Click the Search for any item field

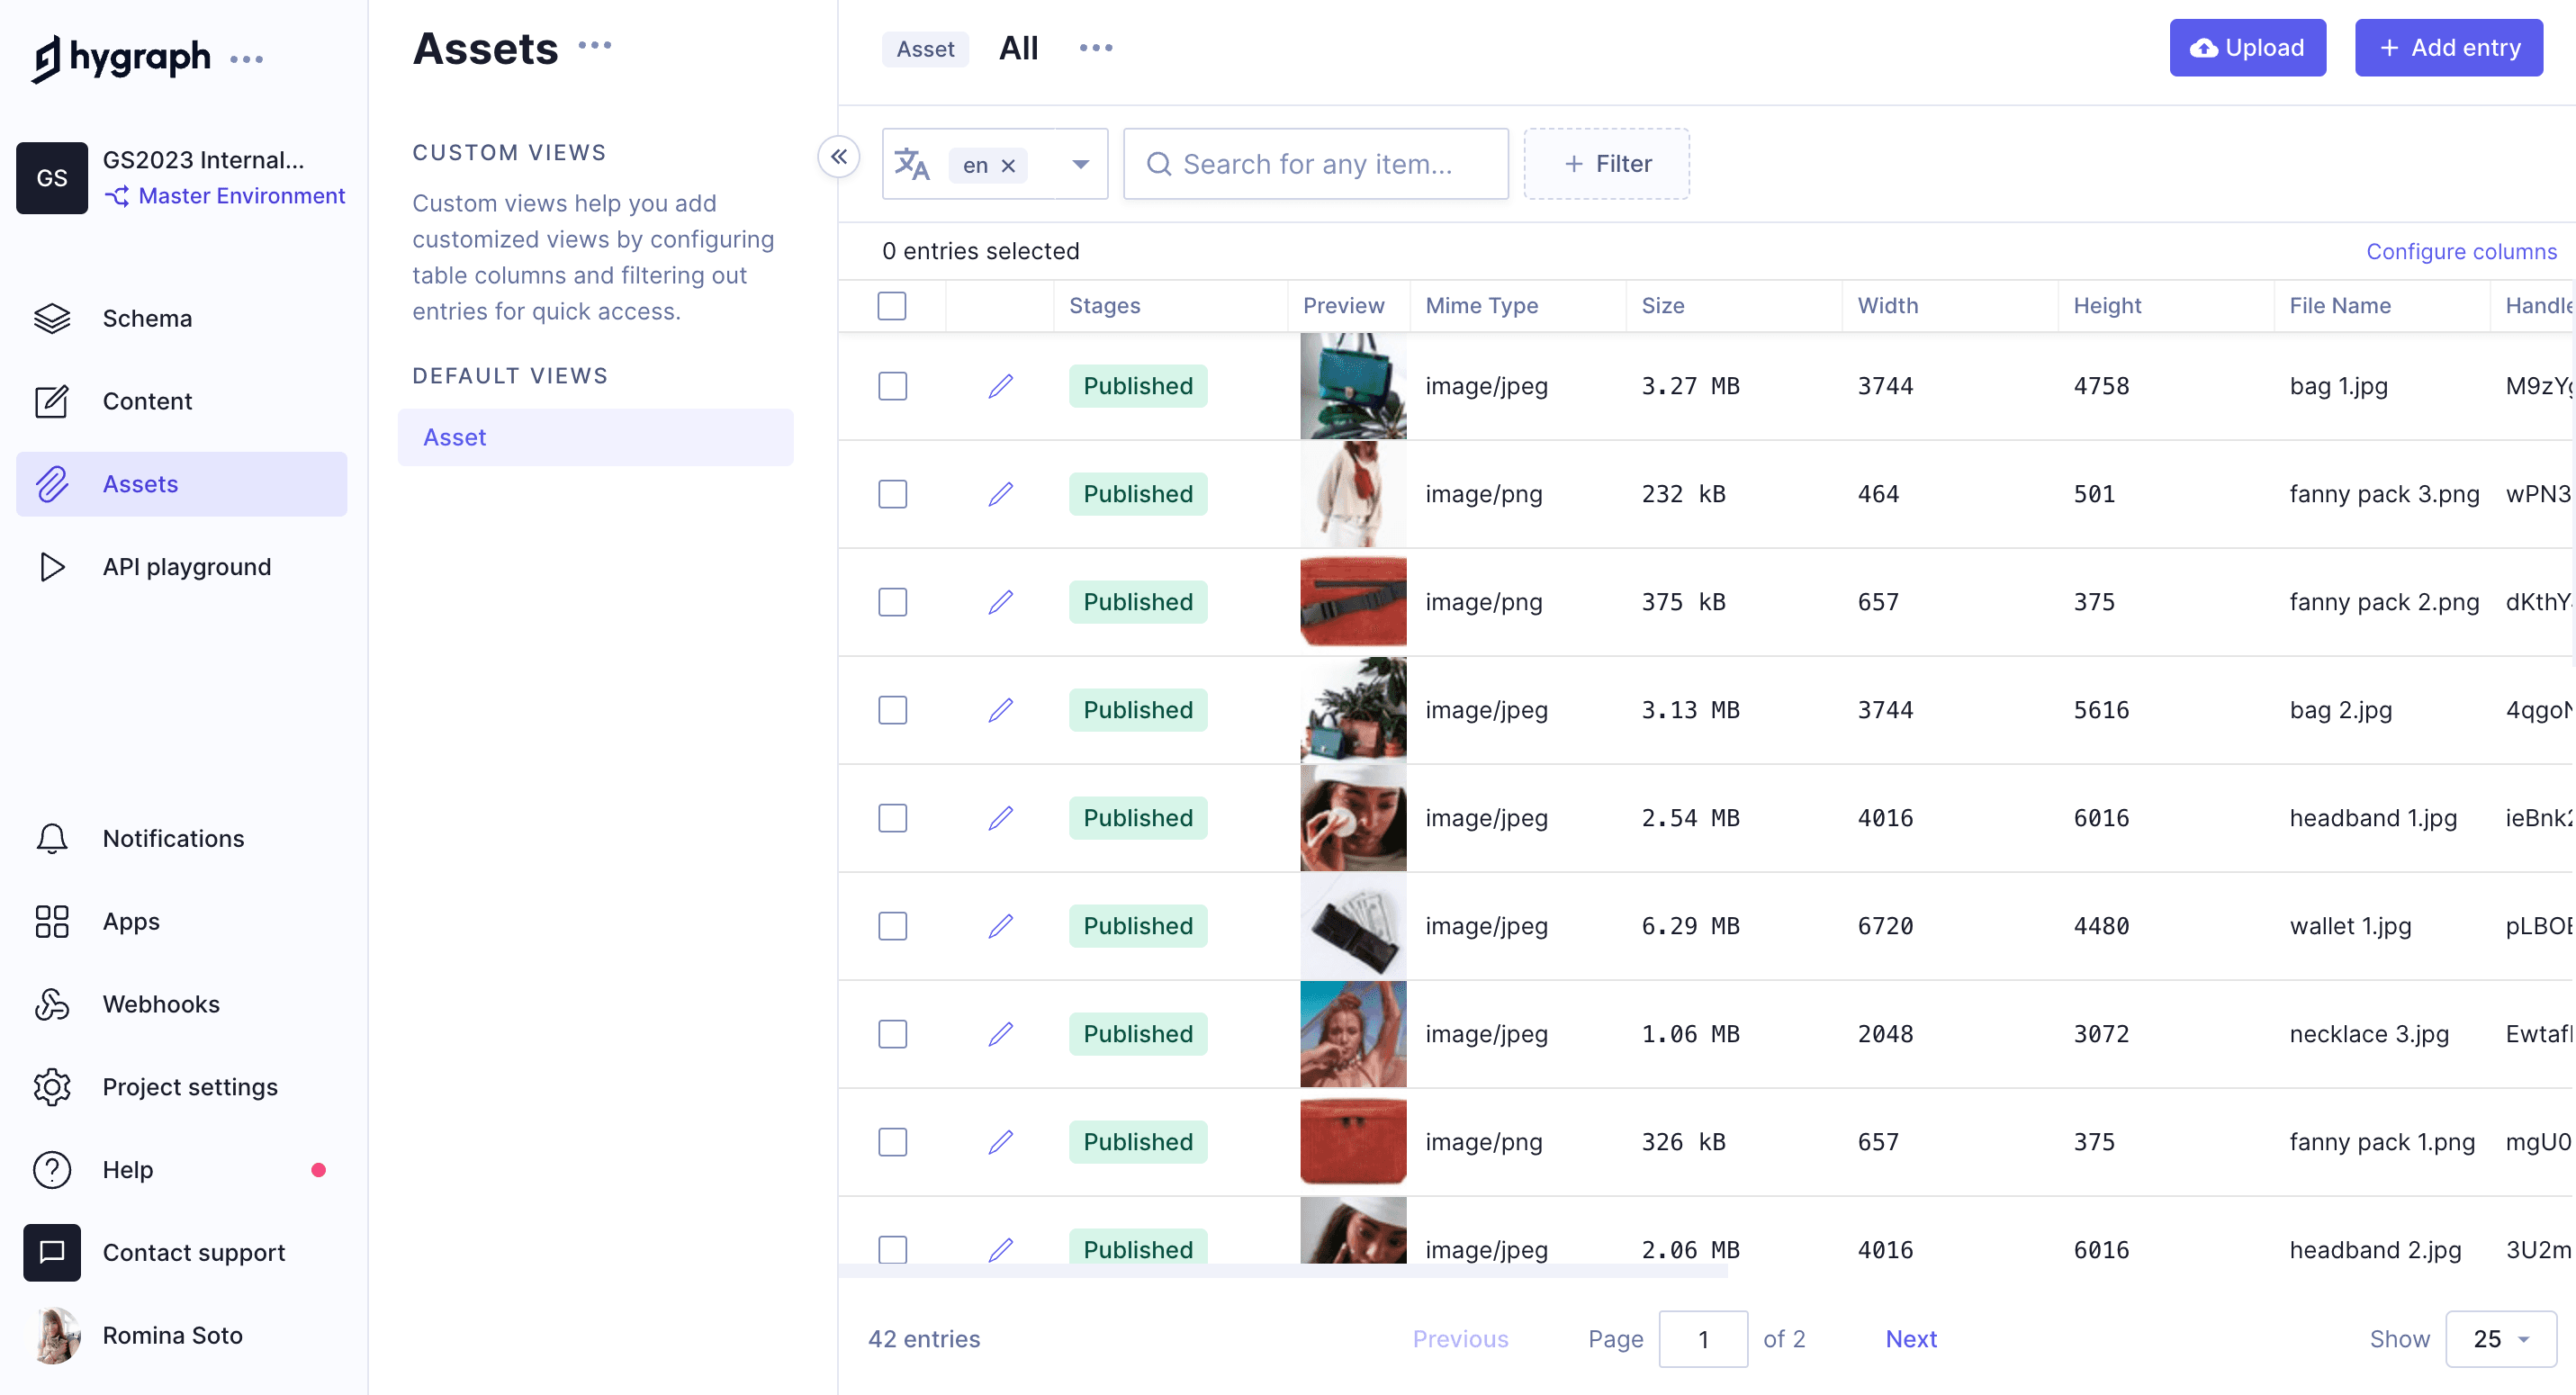[1316, 164]
